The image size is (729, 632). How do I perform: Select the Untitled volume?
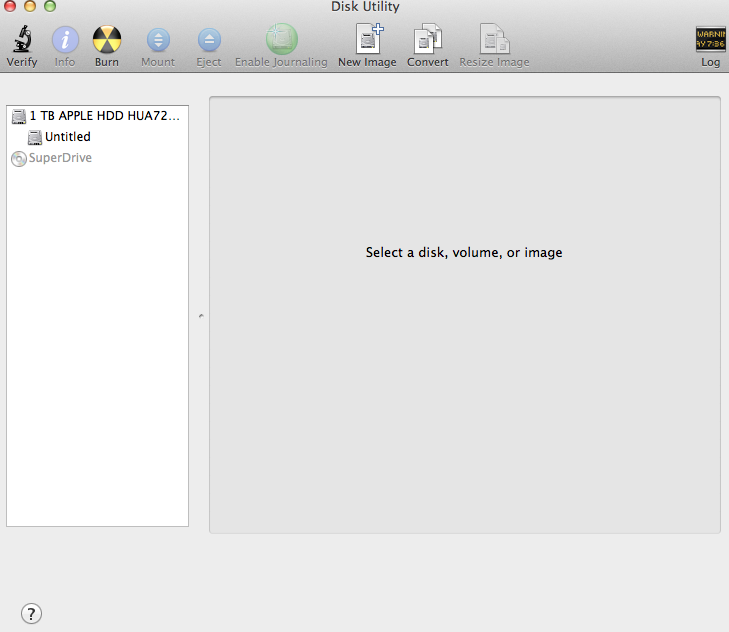coord(97,137)
